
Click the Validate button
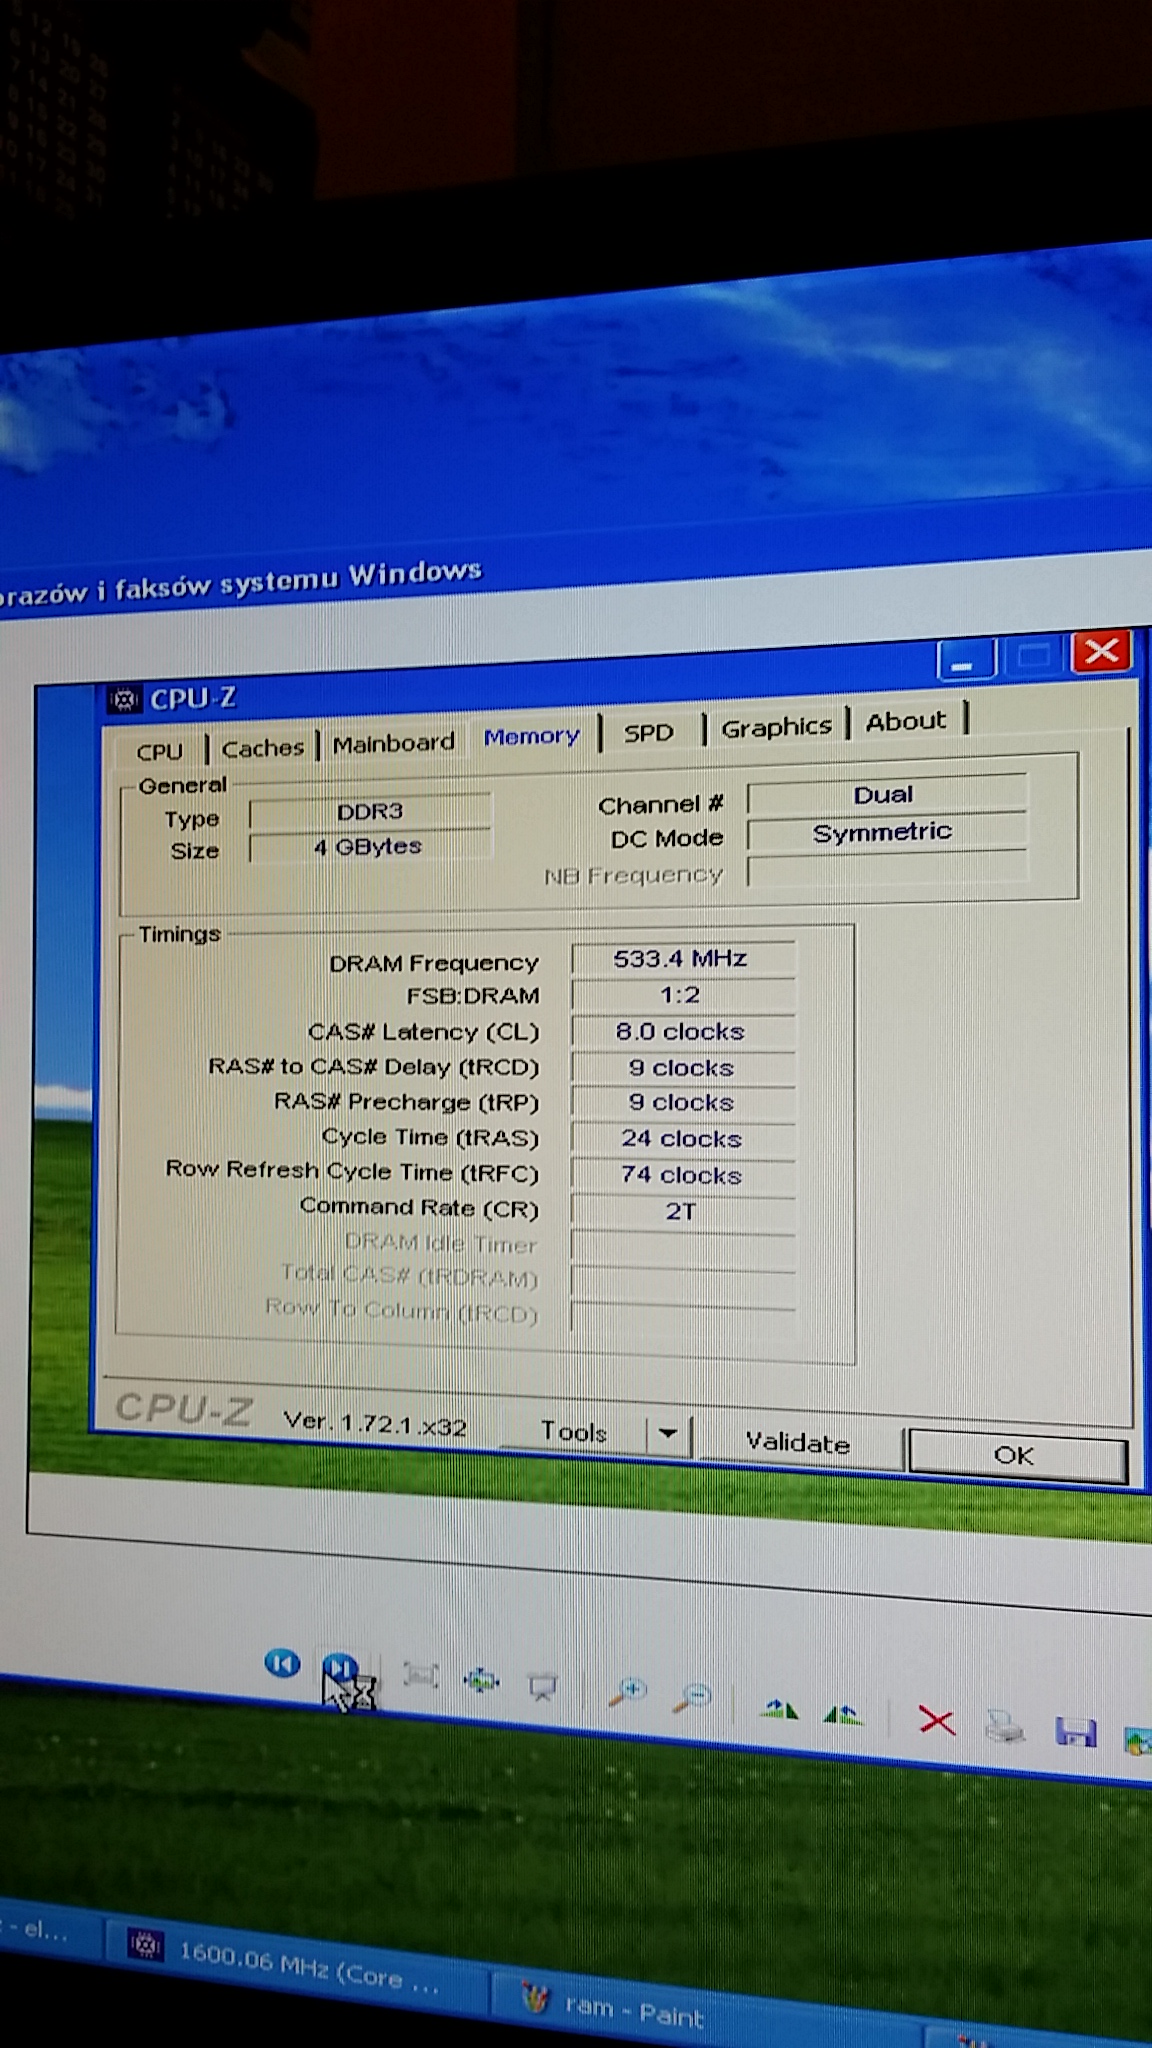click(x=797, y=1442)
